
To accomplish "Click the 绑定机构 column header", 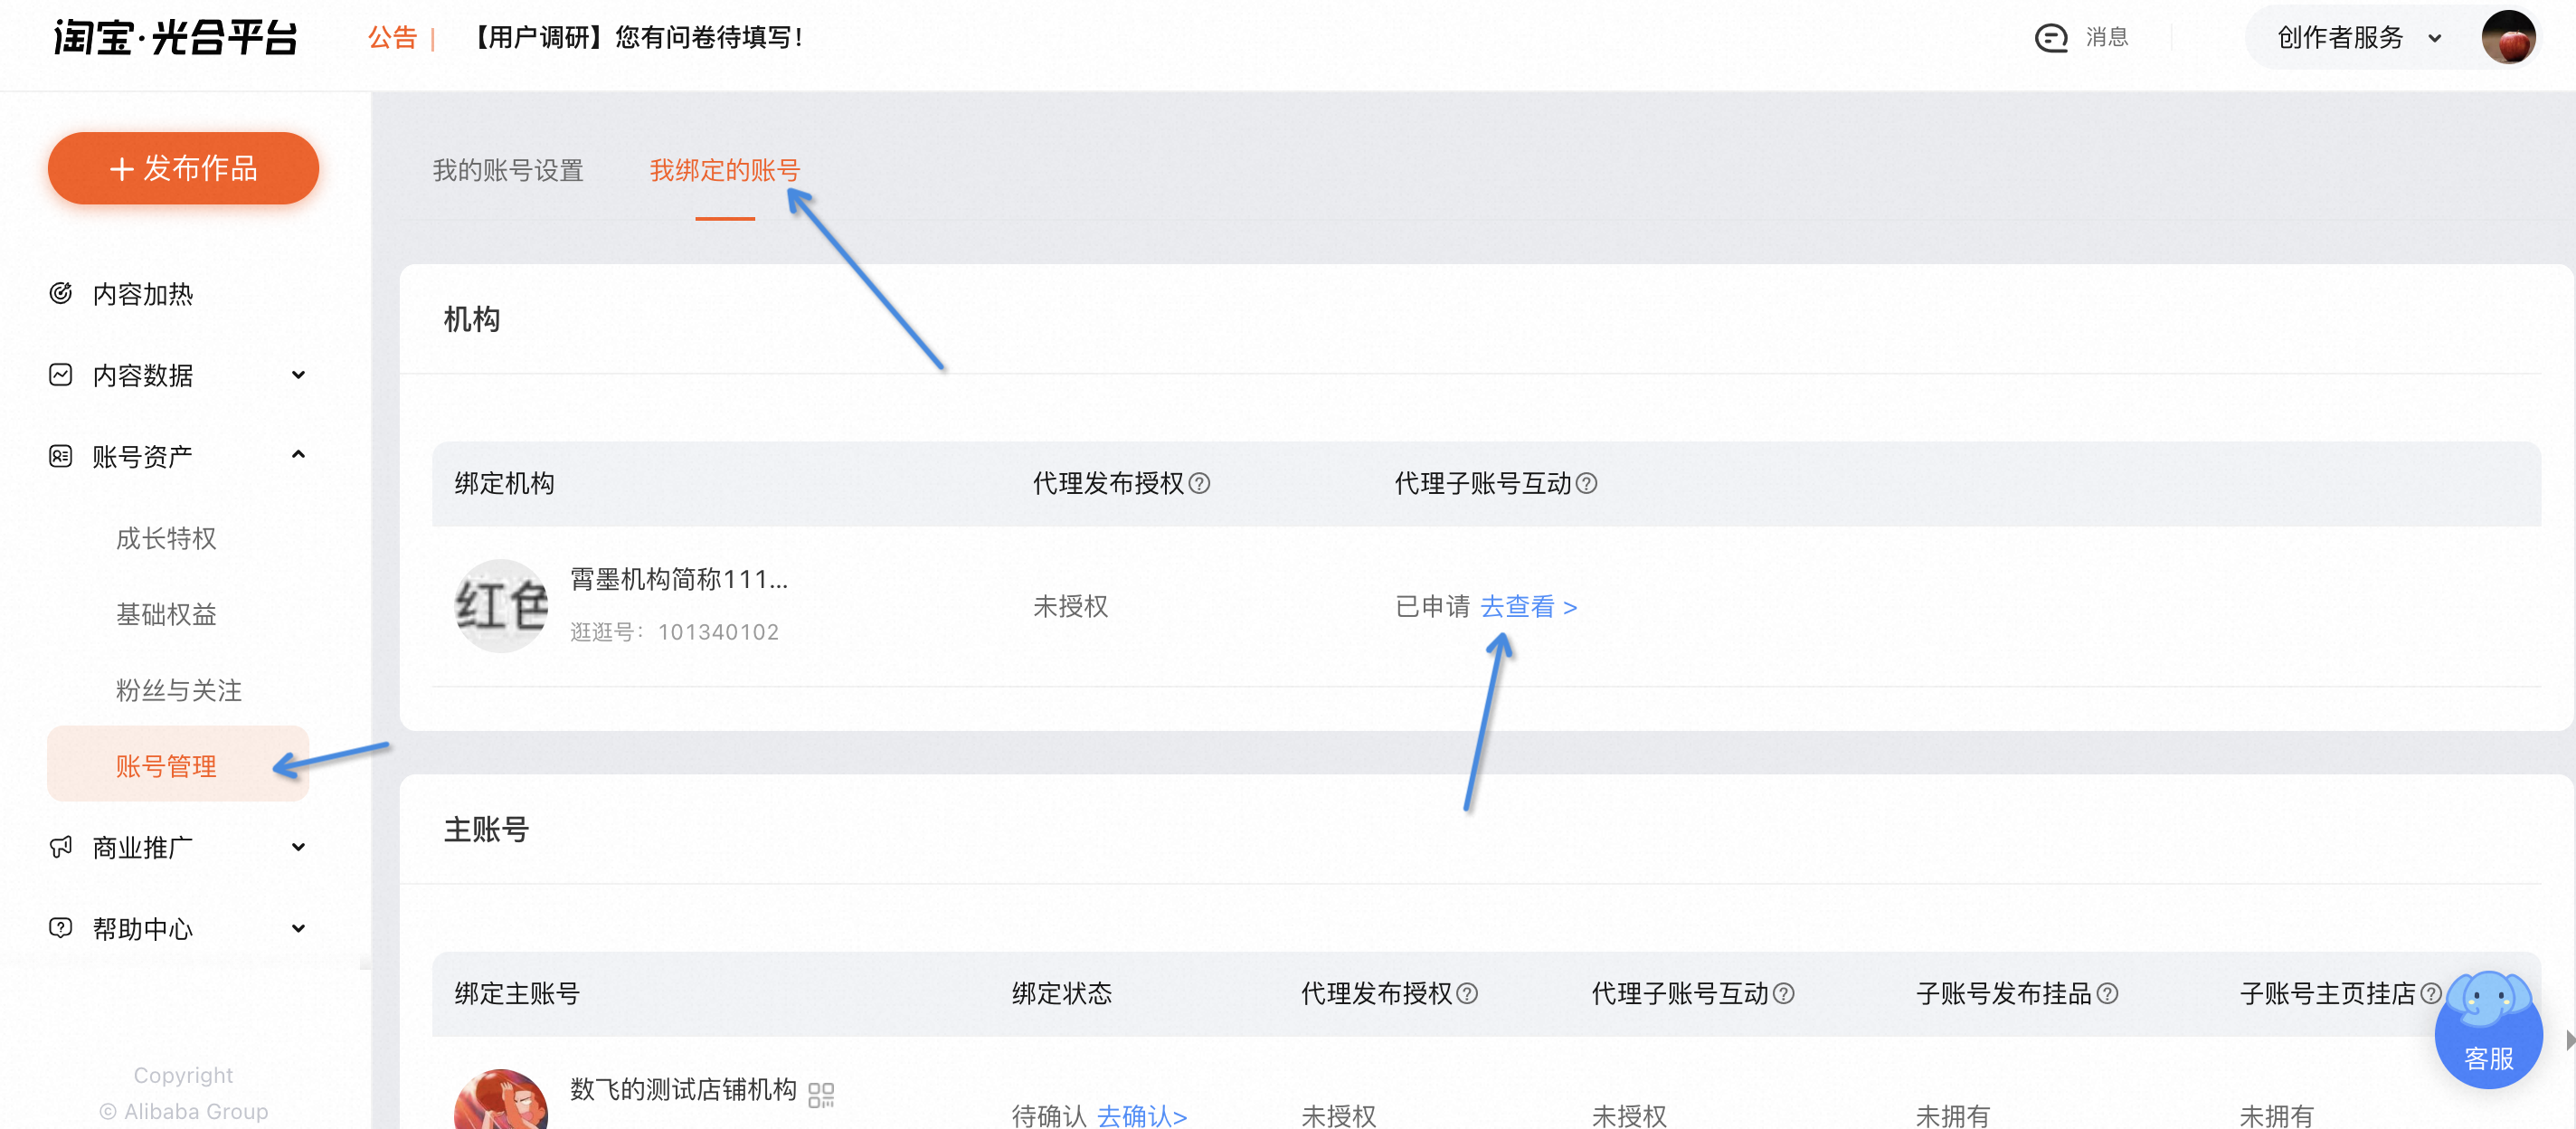I will [504, 484].
